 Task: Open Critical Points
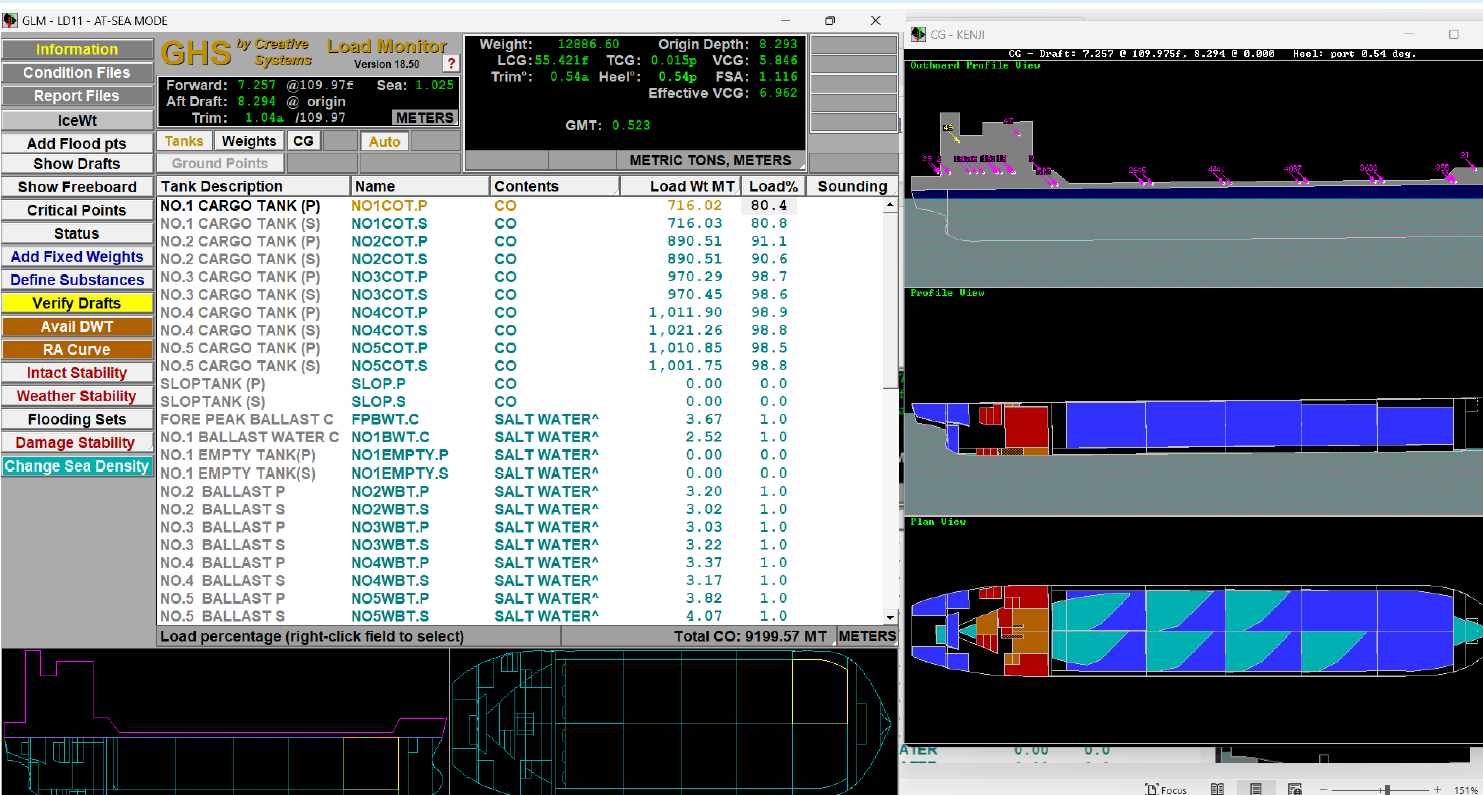[77, 210]
